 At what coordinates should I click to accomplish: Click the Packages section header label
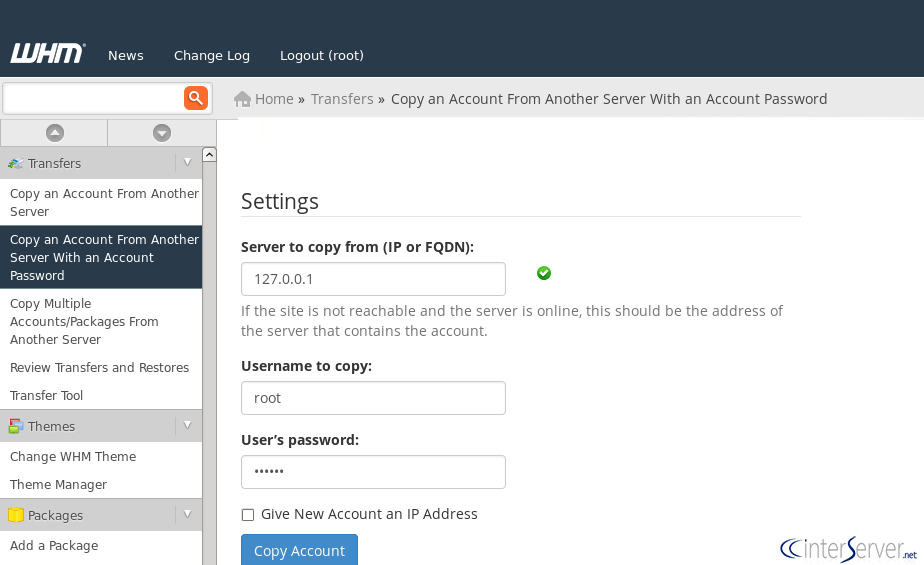coord(55,516)
